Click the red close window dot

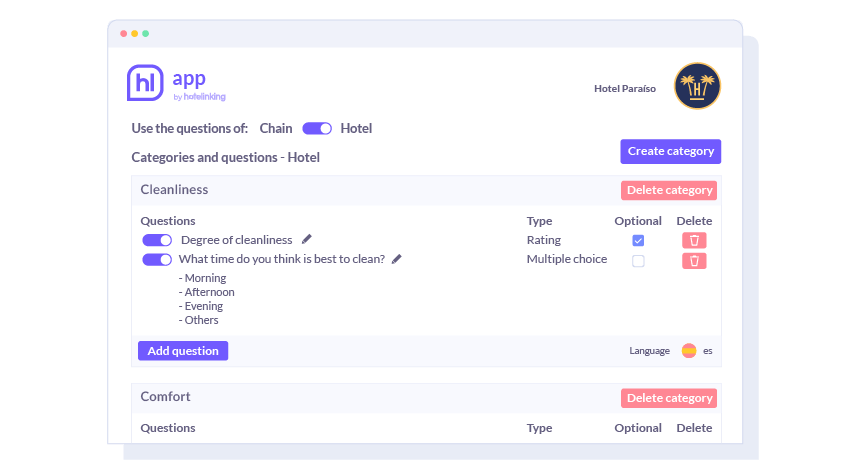coord(124,33)
